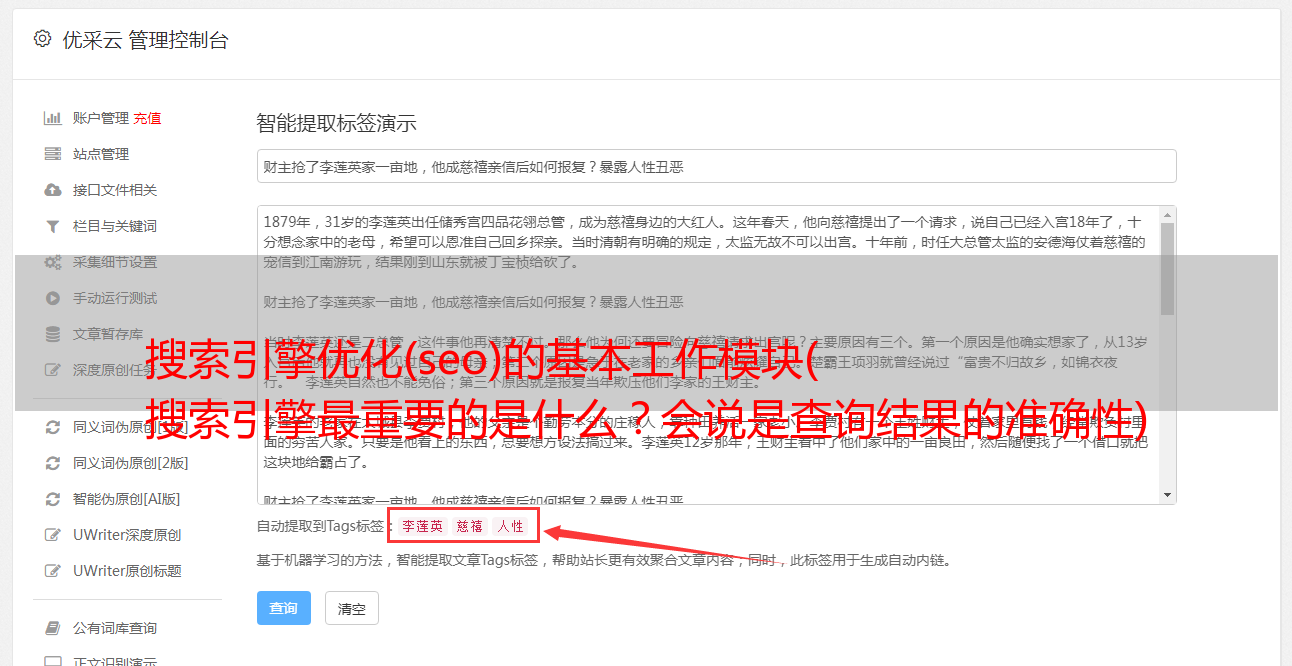Image resolution: width=1292 pixels, height=666 pixels.
Task: Click the 慈禧 extracted tag
Action: 470,526
